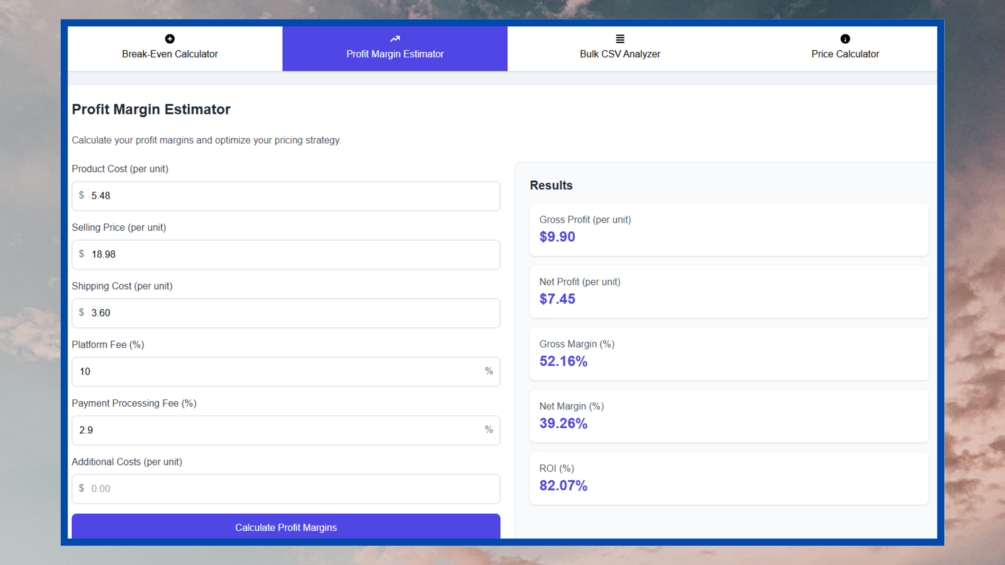Go to the Price Calculator tab
The width and height of the screenshot is (1005, 565).
[x=835, y=49]
